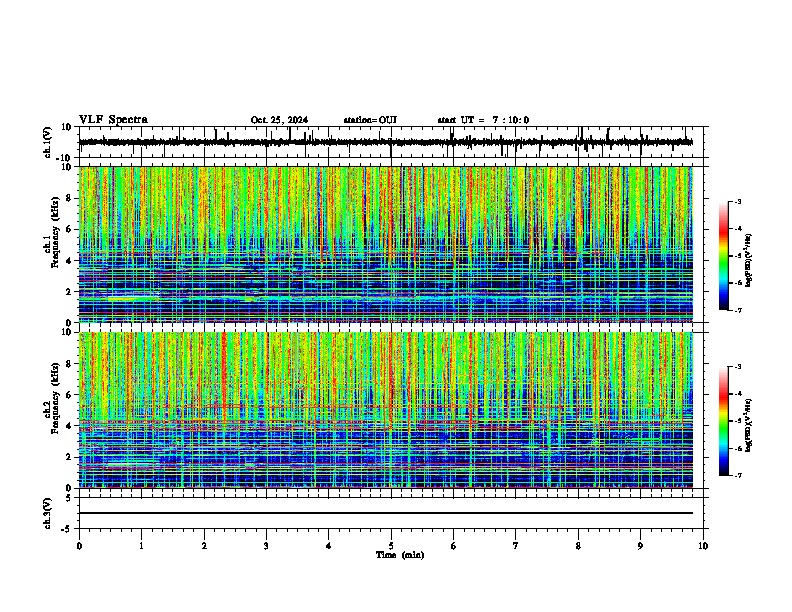The width and height of the screenshot is (792, 612).
Task: Click time axis tick label "3"
Action: coord(266,546)
